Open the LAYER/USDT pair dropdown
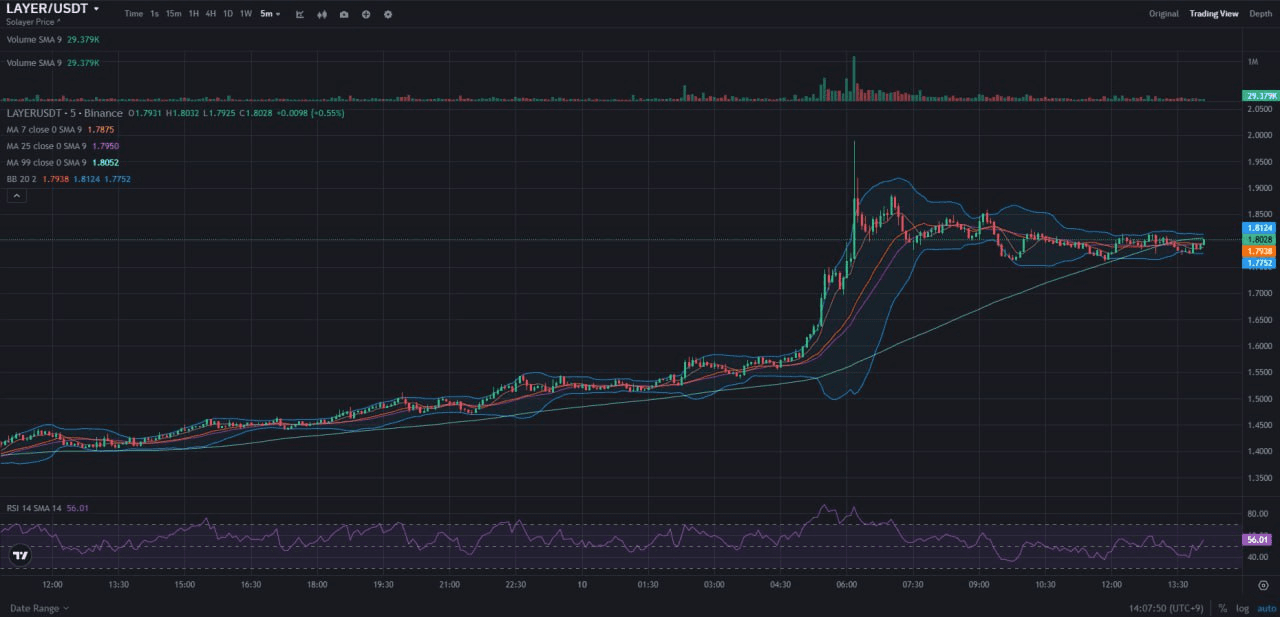Image resolution: width=1280 pixels, height=617 pixels. pyautogui.click(x=53, y=8)
